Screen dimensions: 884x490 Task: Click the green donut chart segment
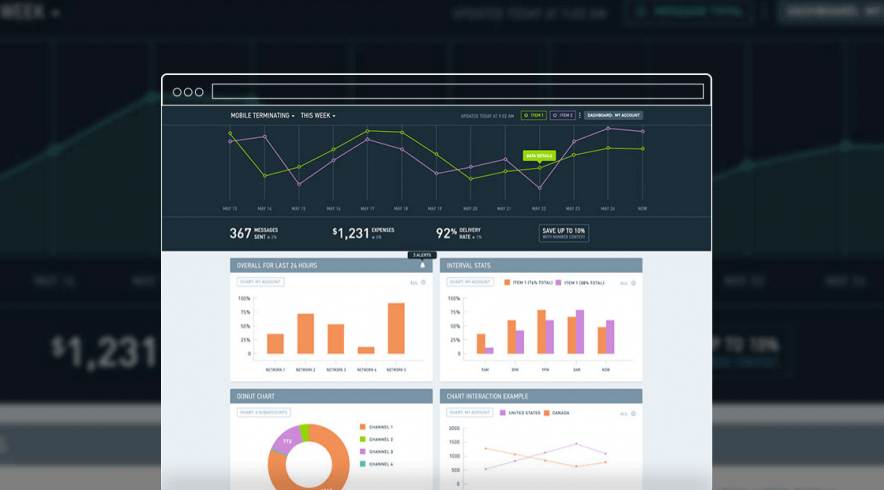pos(304,432)
